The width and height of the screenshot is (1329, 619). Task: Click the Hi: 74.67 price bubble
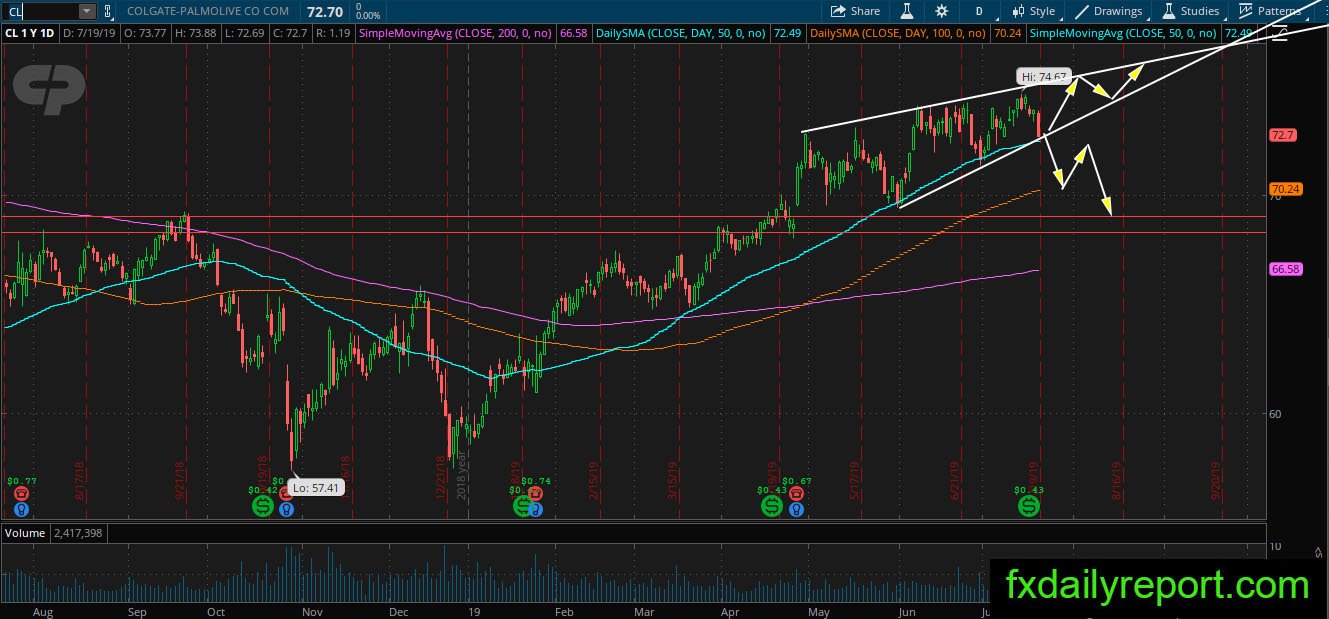click(x=1044, y=76)
